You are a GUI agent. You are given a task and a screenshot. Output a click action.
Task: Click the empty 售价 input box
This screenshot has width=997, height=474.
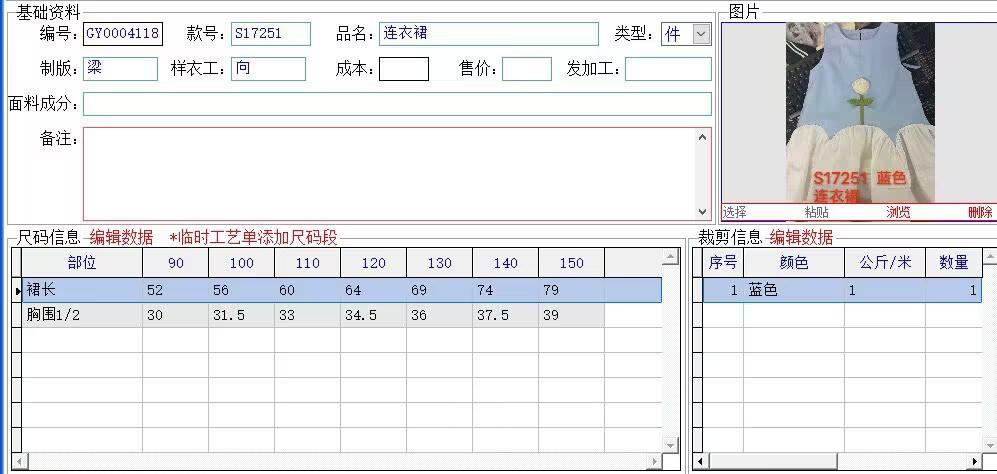pyautogui.click(x=526, y=69)
